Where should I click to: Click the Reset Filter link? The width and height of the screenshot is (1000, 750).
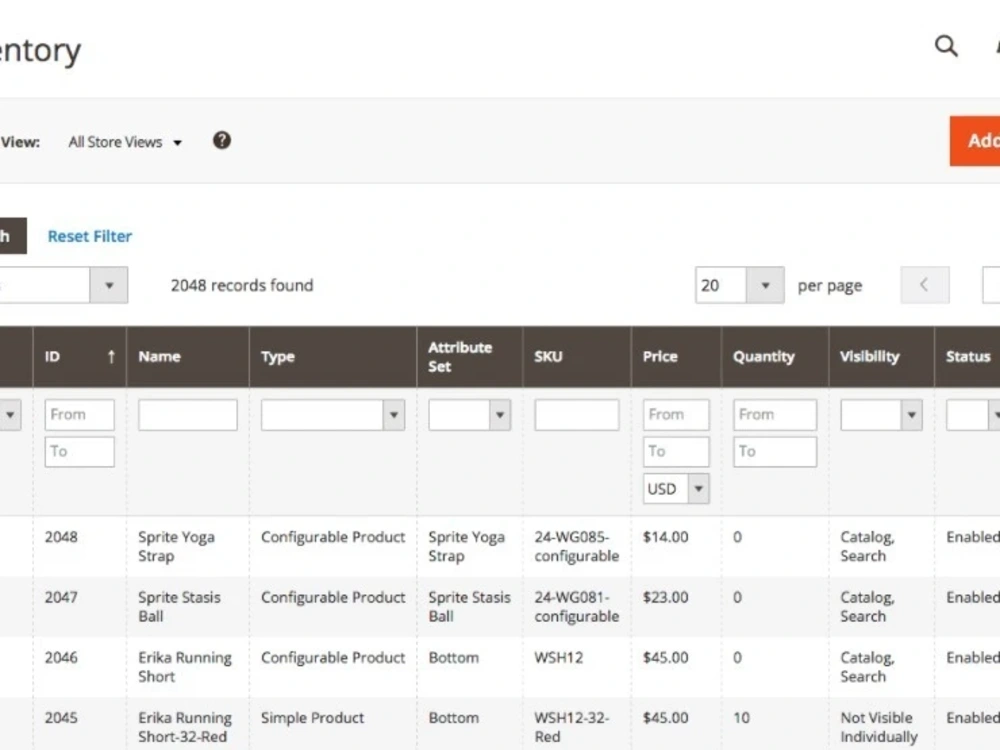click(90, 236)
